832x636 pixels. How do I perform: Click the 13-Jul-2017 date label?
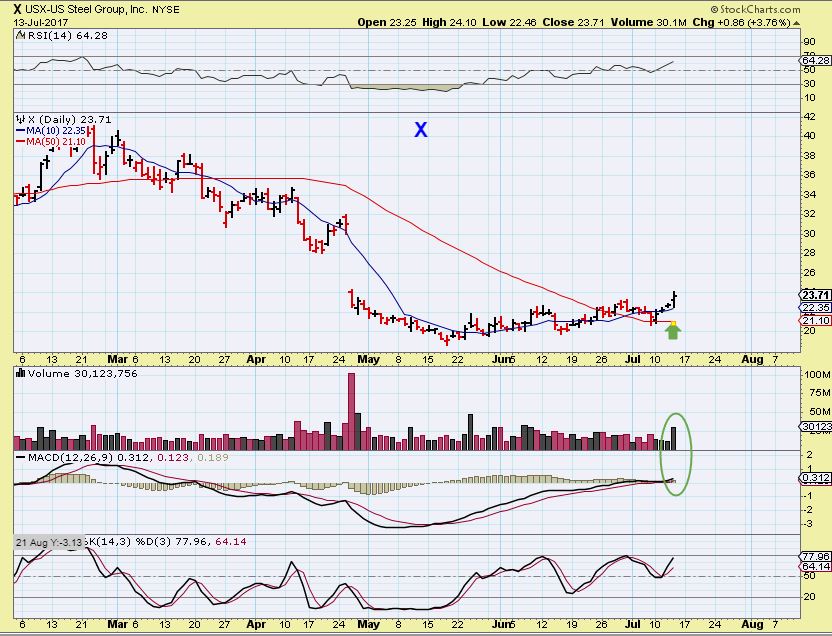41,22
